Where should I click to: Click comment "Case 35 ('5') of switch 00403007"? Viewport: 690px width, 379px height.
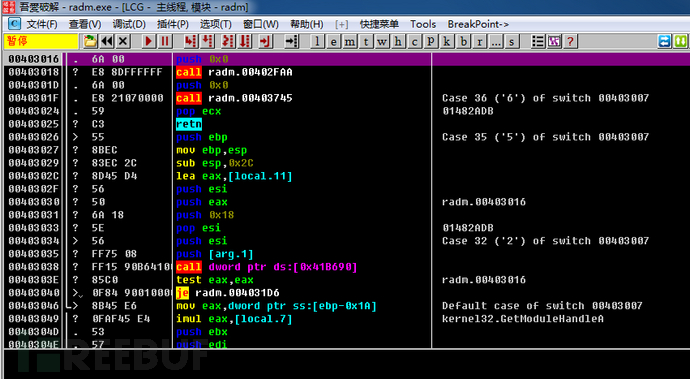point(546,137)
